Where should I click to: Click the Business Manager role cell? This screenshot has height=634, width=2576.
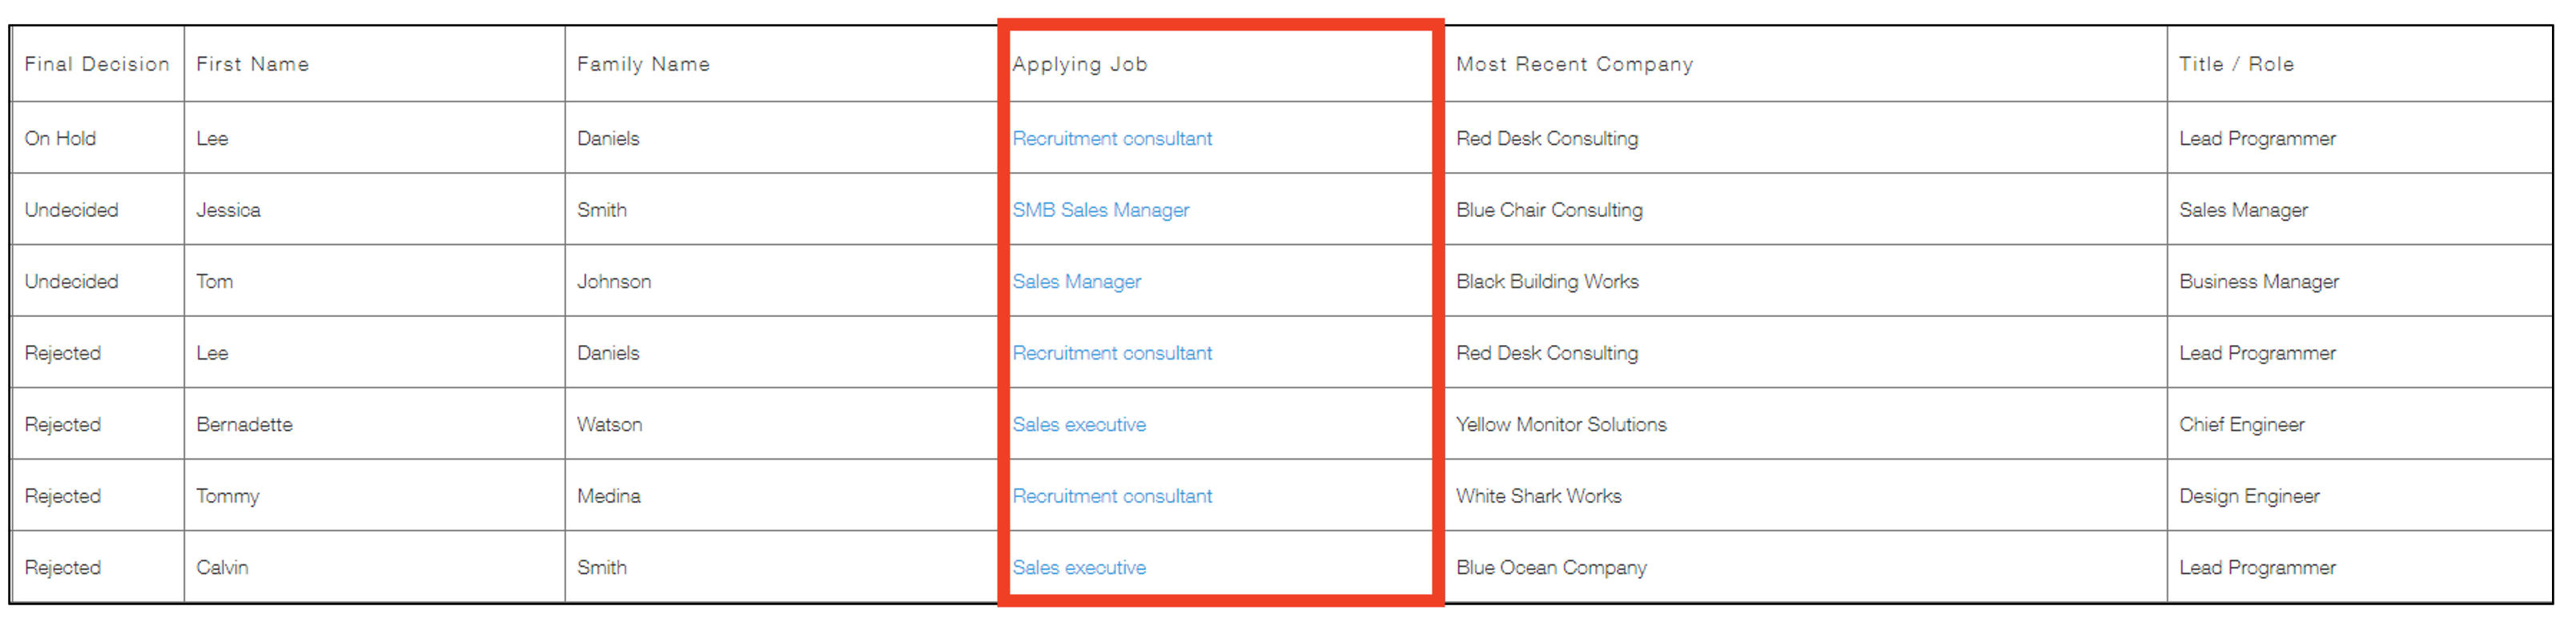(2258, 282)
